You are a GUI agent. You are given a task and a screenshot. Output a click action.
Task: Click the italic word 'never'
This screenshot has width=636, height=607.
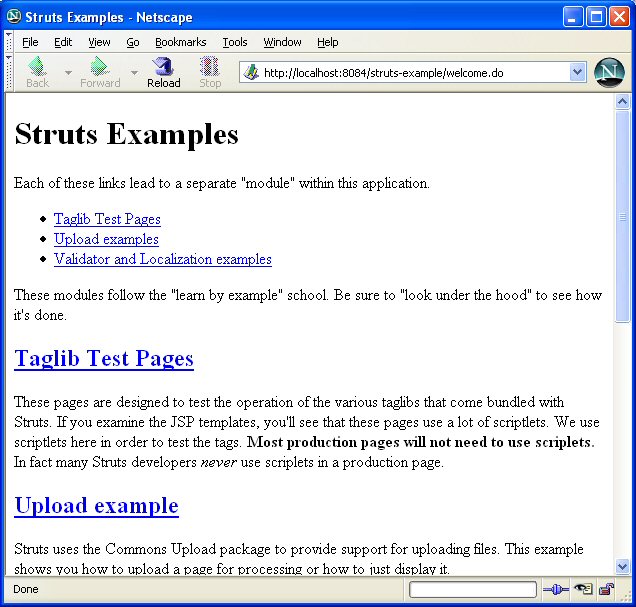coord(219,462)
